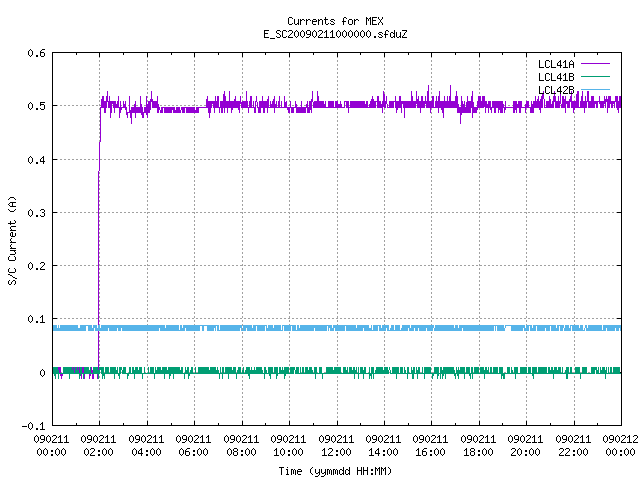Click the x-axis label 'Time (yymmdd HH:MM)'

pyautogui.click(x=335, y=471)
